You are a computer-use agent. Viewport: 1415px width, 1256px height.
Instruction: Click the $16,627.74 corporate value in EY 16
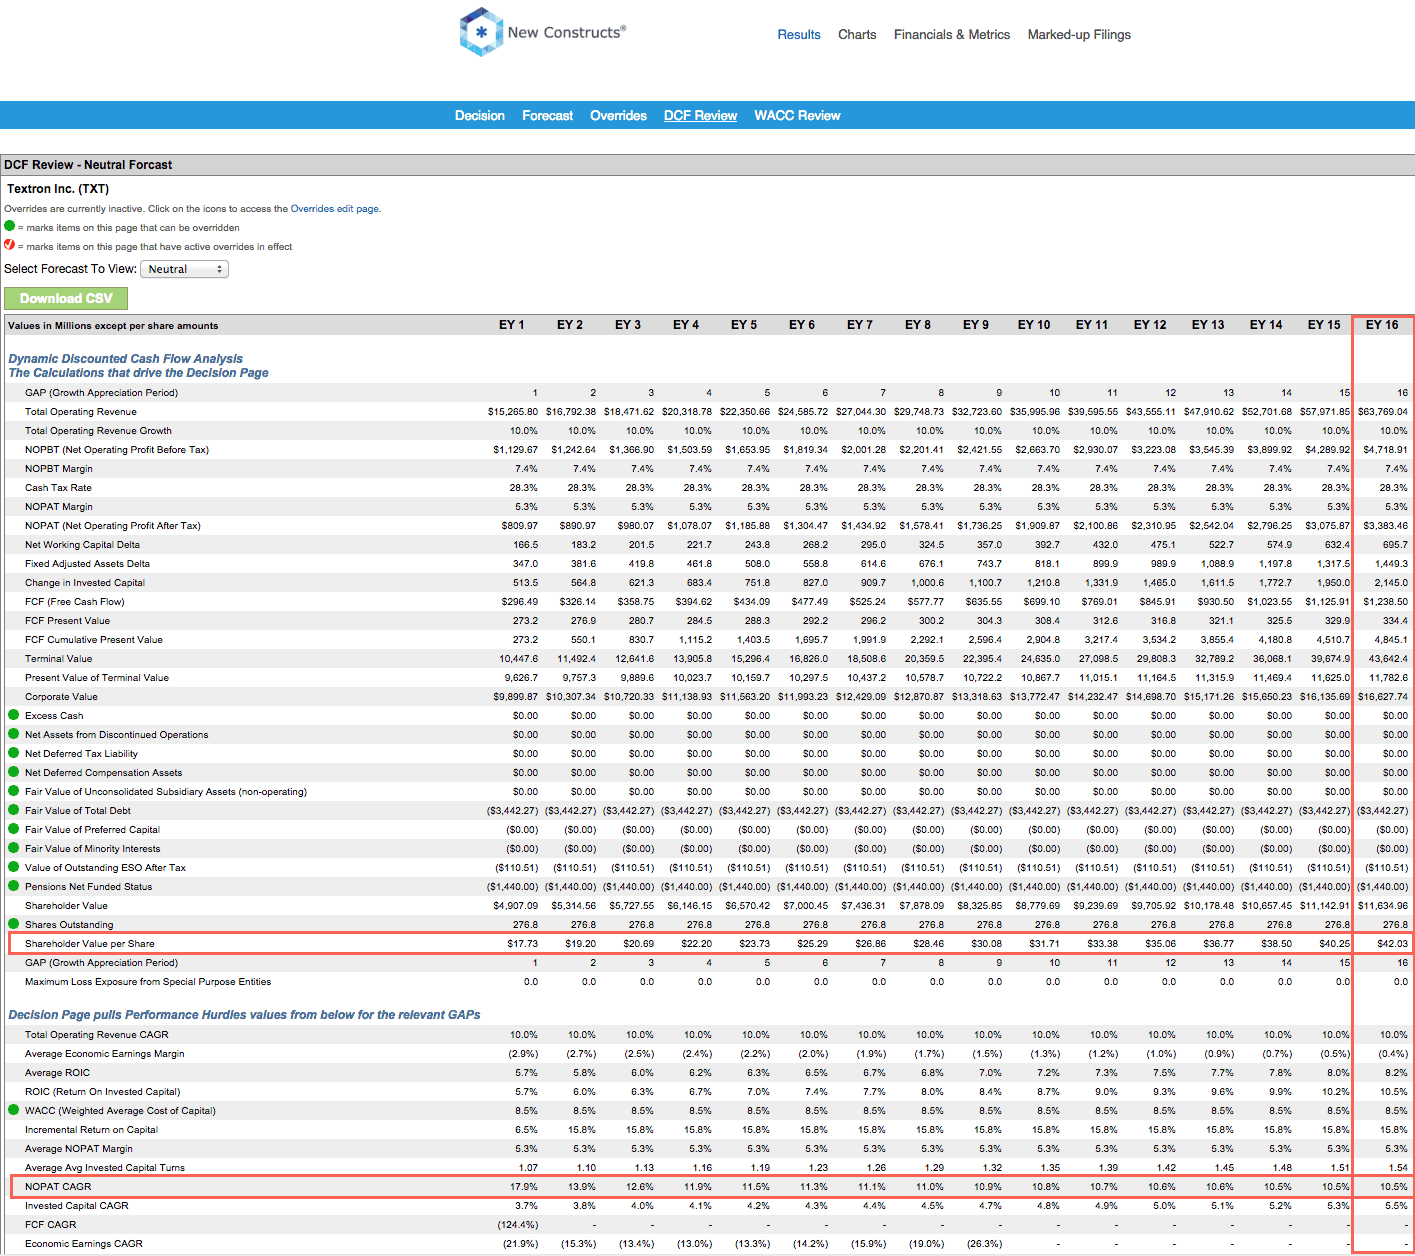1382,696
